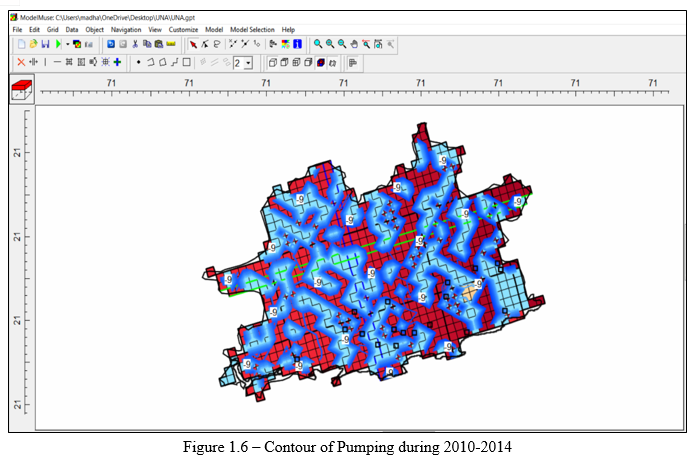696x462 pixels.
Task: Open the Data menu
Action: point(72,30)
